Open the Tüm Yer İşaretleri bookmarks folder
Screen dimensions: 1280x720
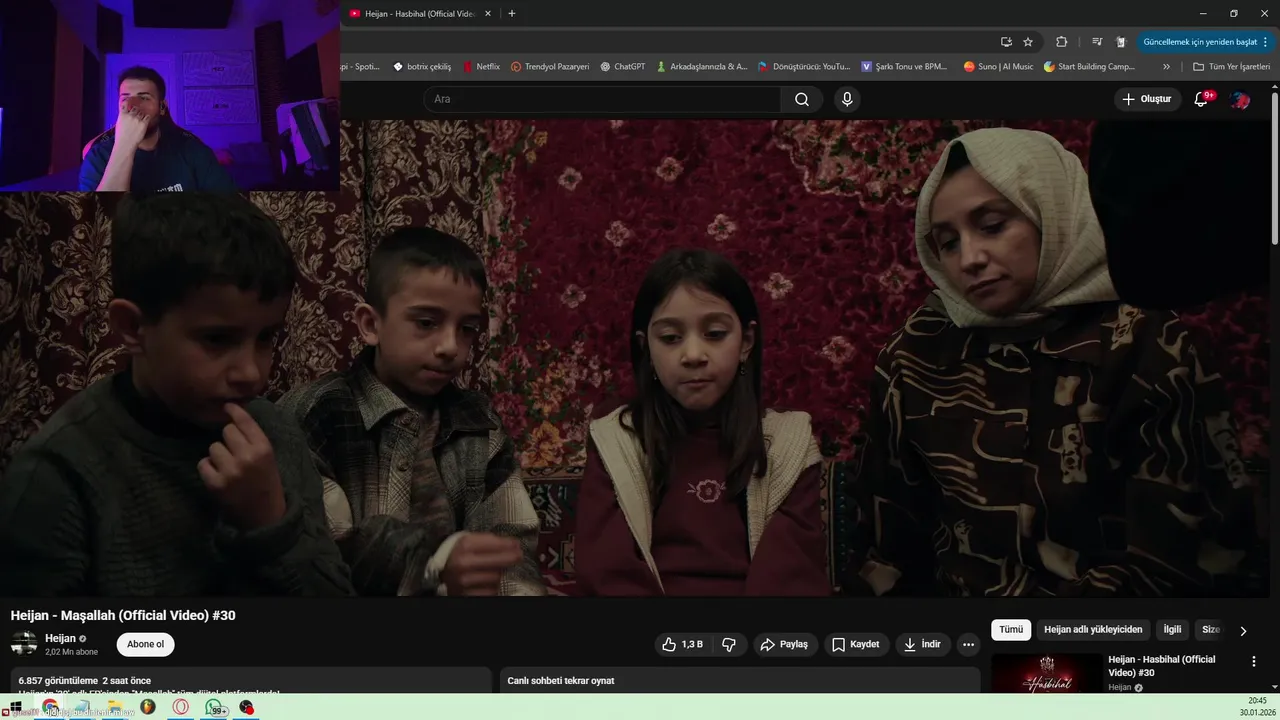(1231, 67)
